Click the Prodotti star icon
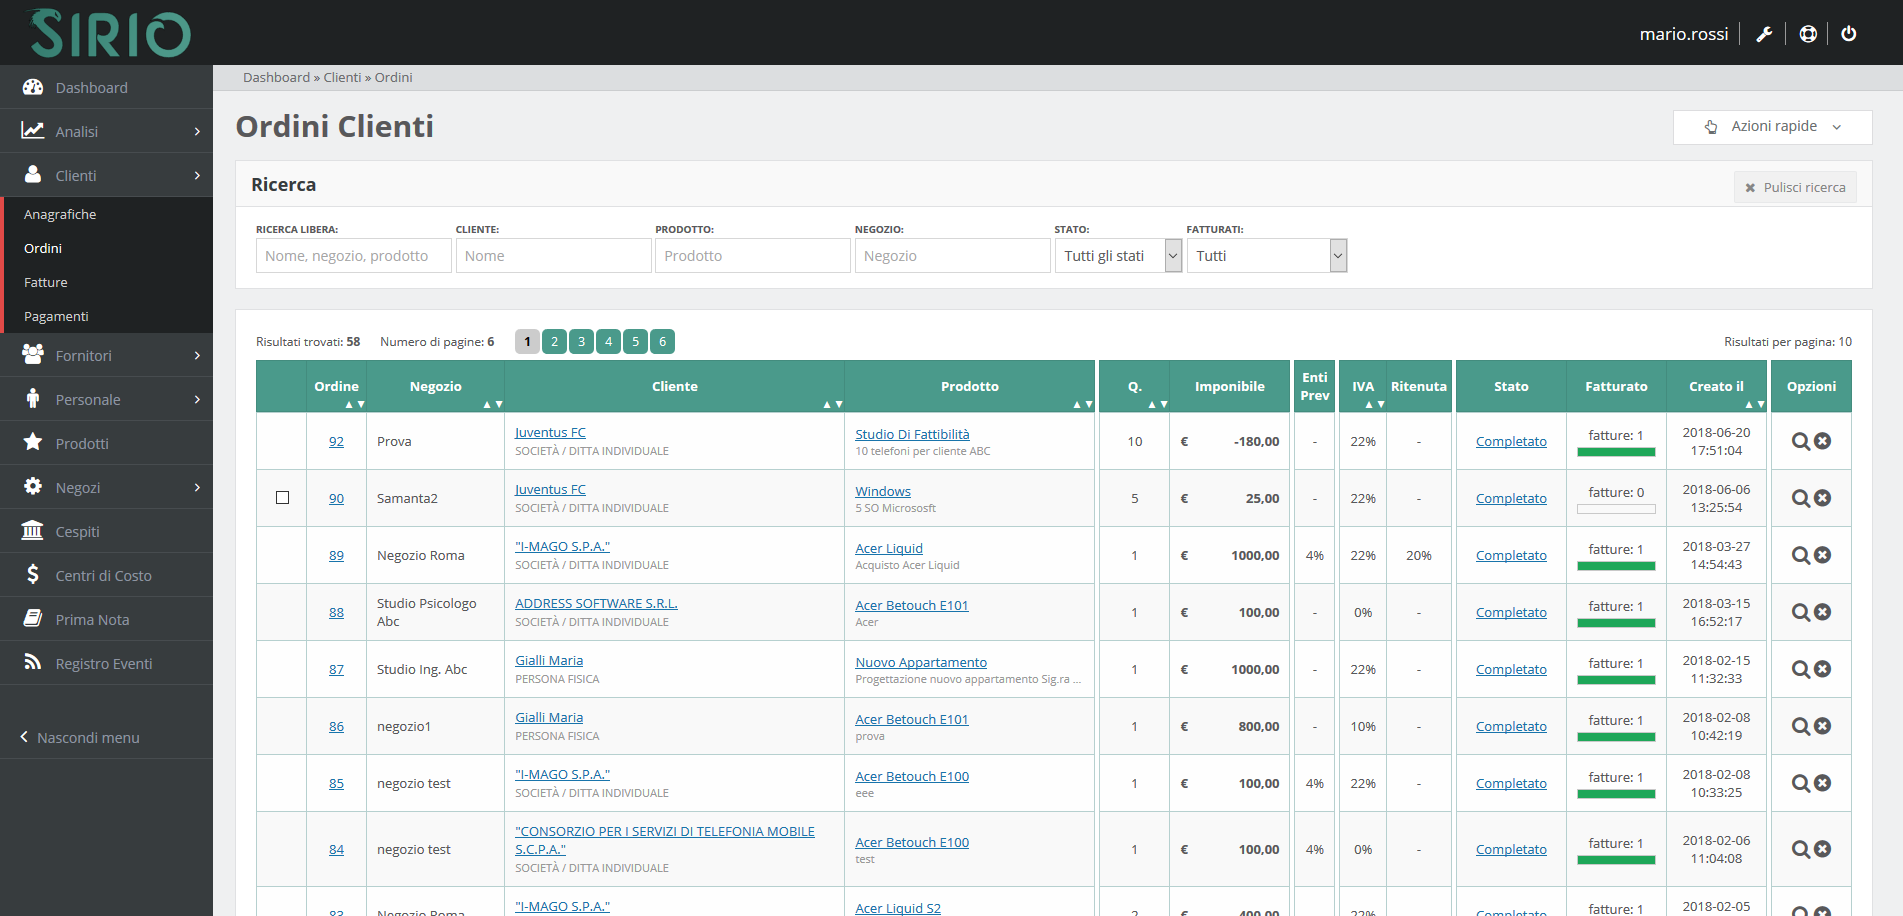The width and height of the screenshot is (1903, 916). click(33, 442)
